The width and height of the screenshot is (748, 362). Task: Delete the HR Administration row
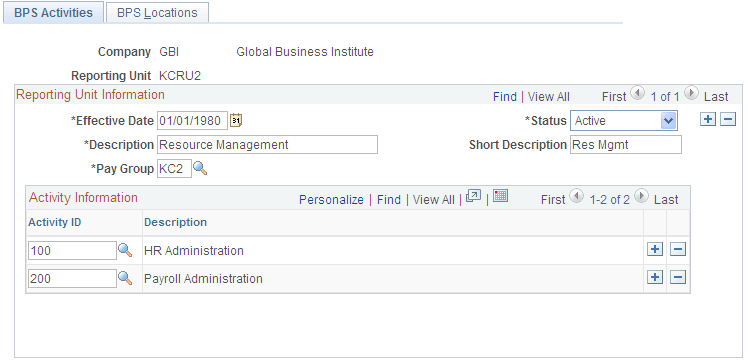(678, 249)
